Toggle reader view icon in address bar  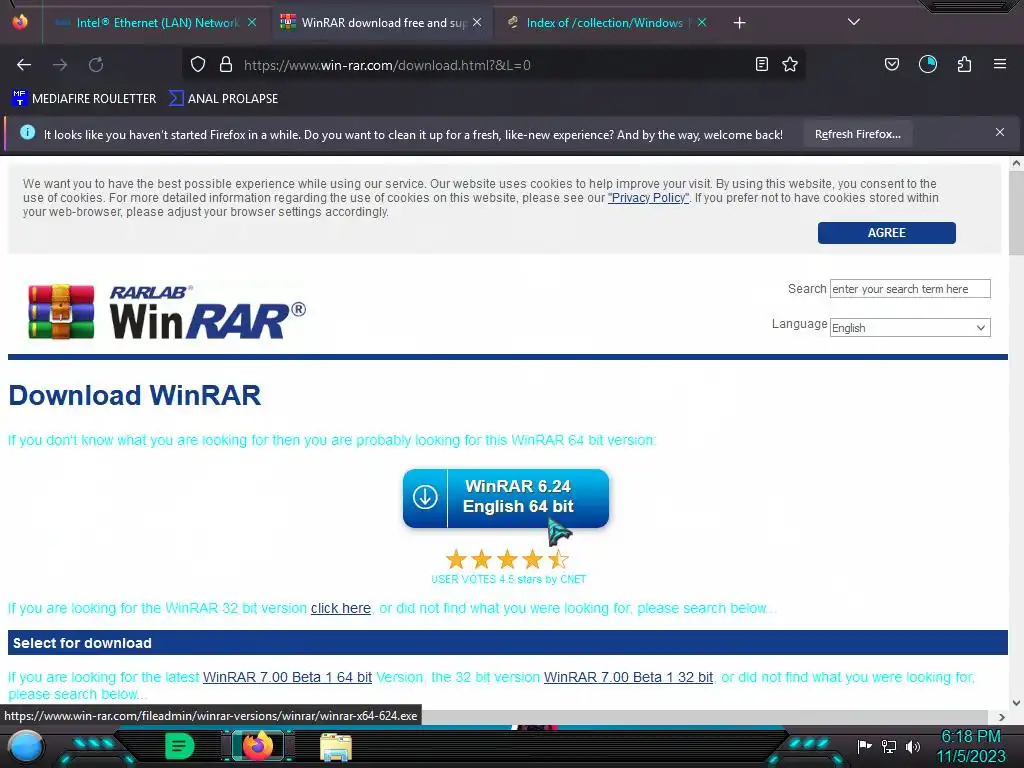point(761,64)
